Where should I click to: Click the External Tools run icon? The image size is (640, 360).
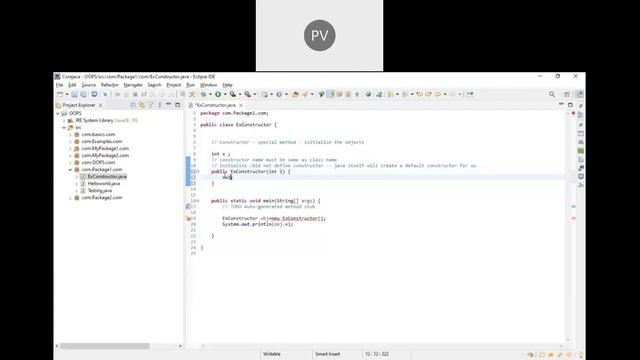point(247,94)
